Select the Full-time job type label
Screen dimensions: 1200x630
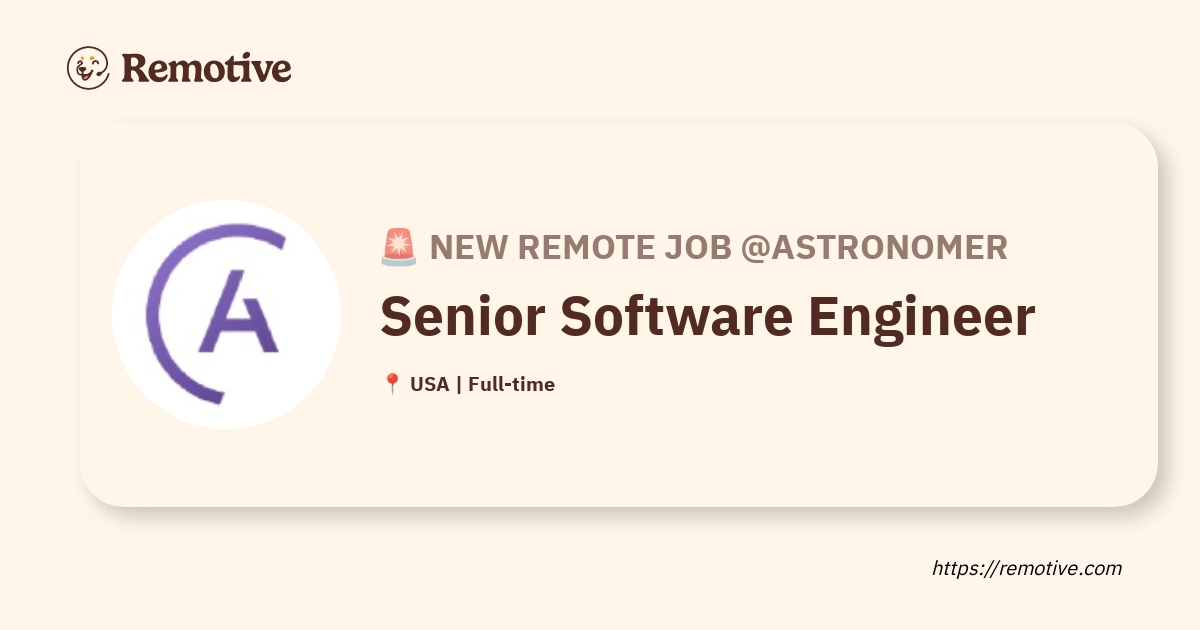pos(511,384)
